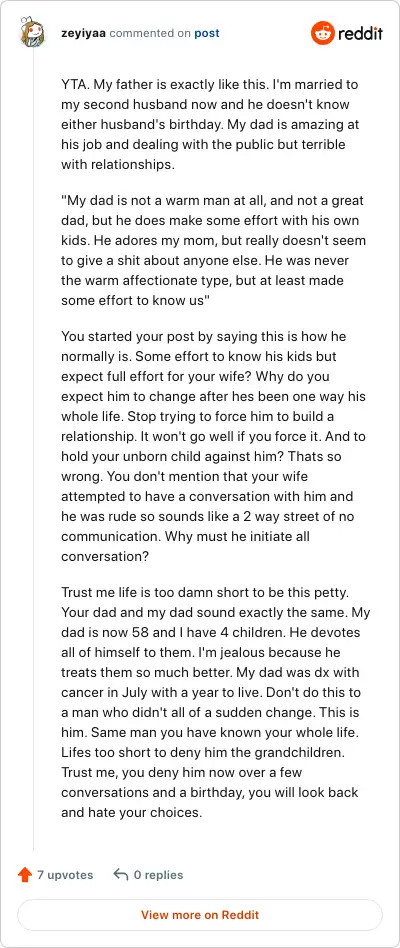Image resolution: width=400 pixels, height=948 pixels.
Task: Click the Reddit Snoo logo icon
Action: pyautogui.click(x=322, y=33)
